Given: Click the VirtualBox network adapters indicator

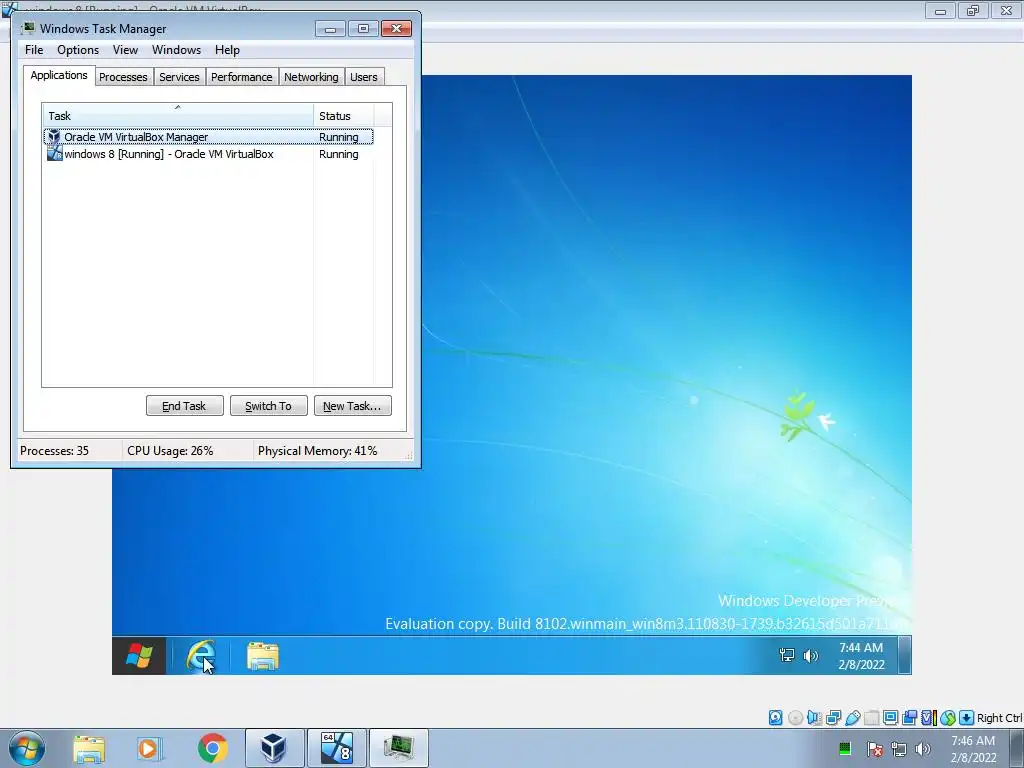Looking at the screenshot, I should click(x=833, y=718).
